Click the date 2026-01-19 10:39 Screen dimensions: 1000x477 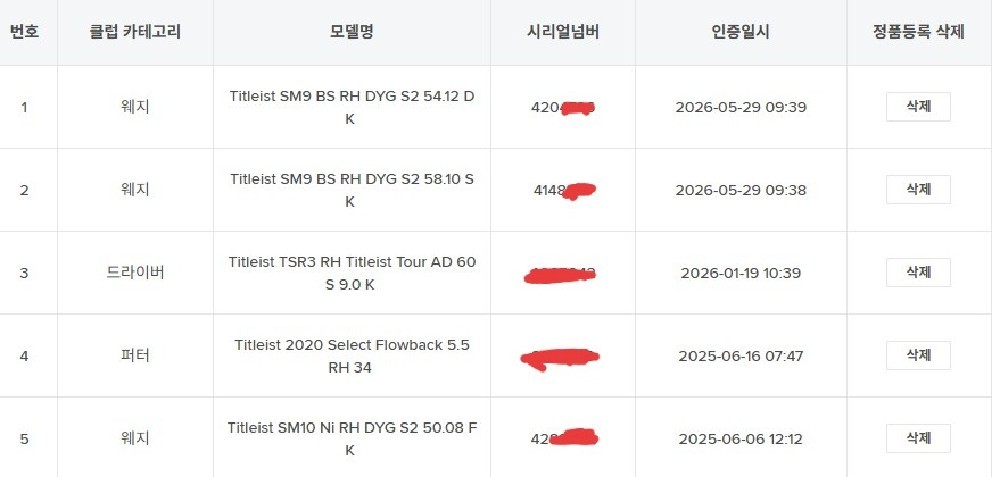740,273
